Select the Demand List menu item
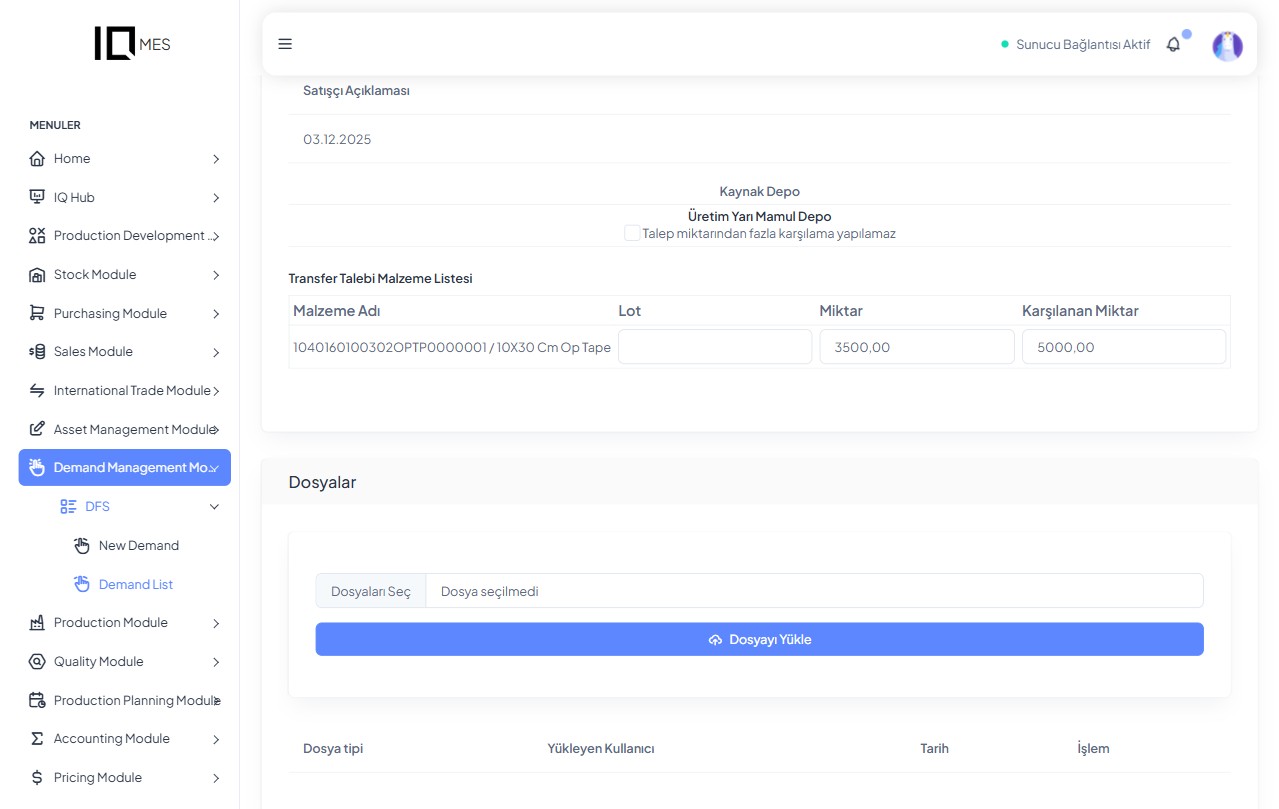Screen dimensions: 1279x809 click(135, 585)
